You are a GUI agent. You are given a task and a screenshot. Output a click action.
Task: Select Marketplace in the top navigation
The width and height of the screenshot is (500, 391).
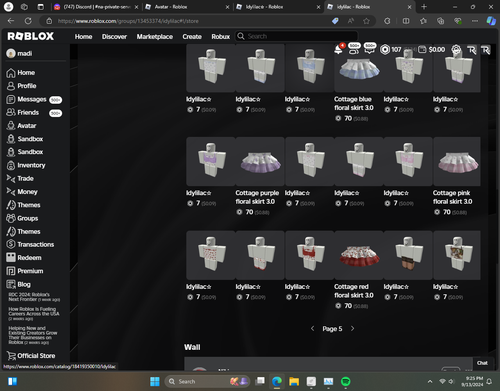tap(155, 36)
